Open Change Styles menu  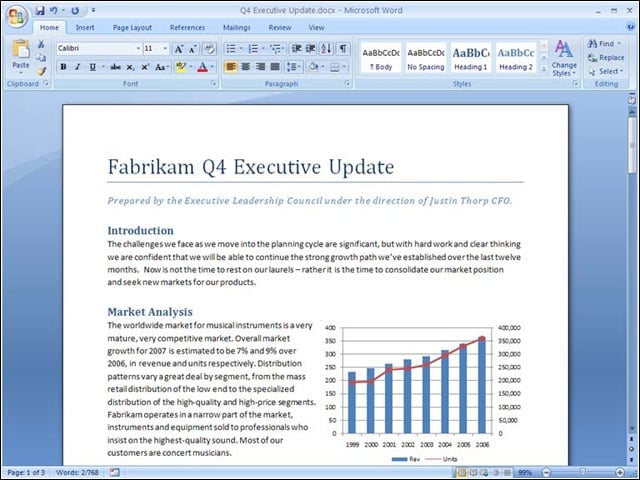[564, 58]
